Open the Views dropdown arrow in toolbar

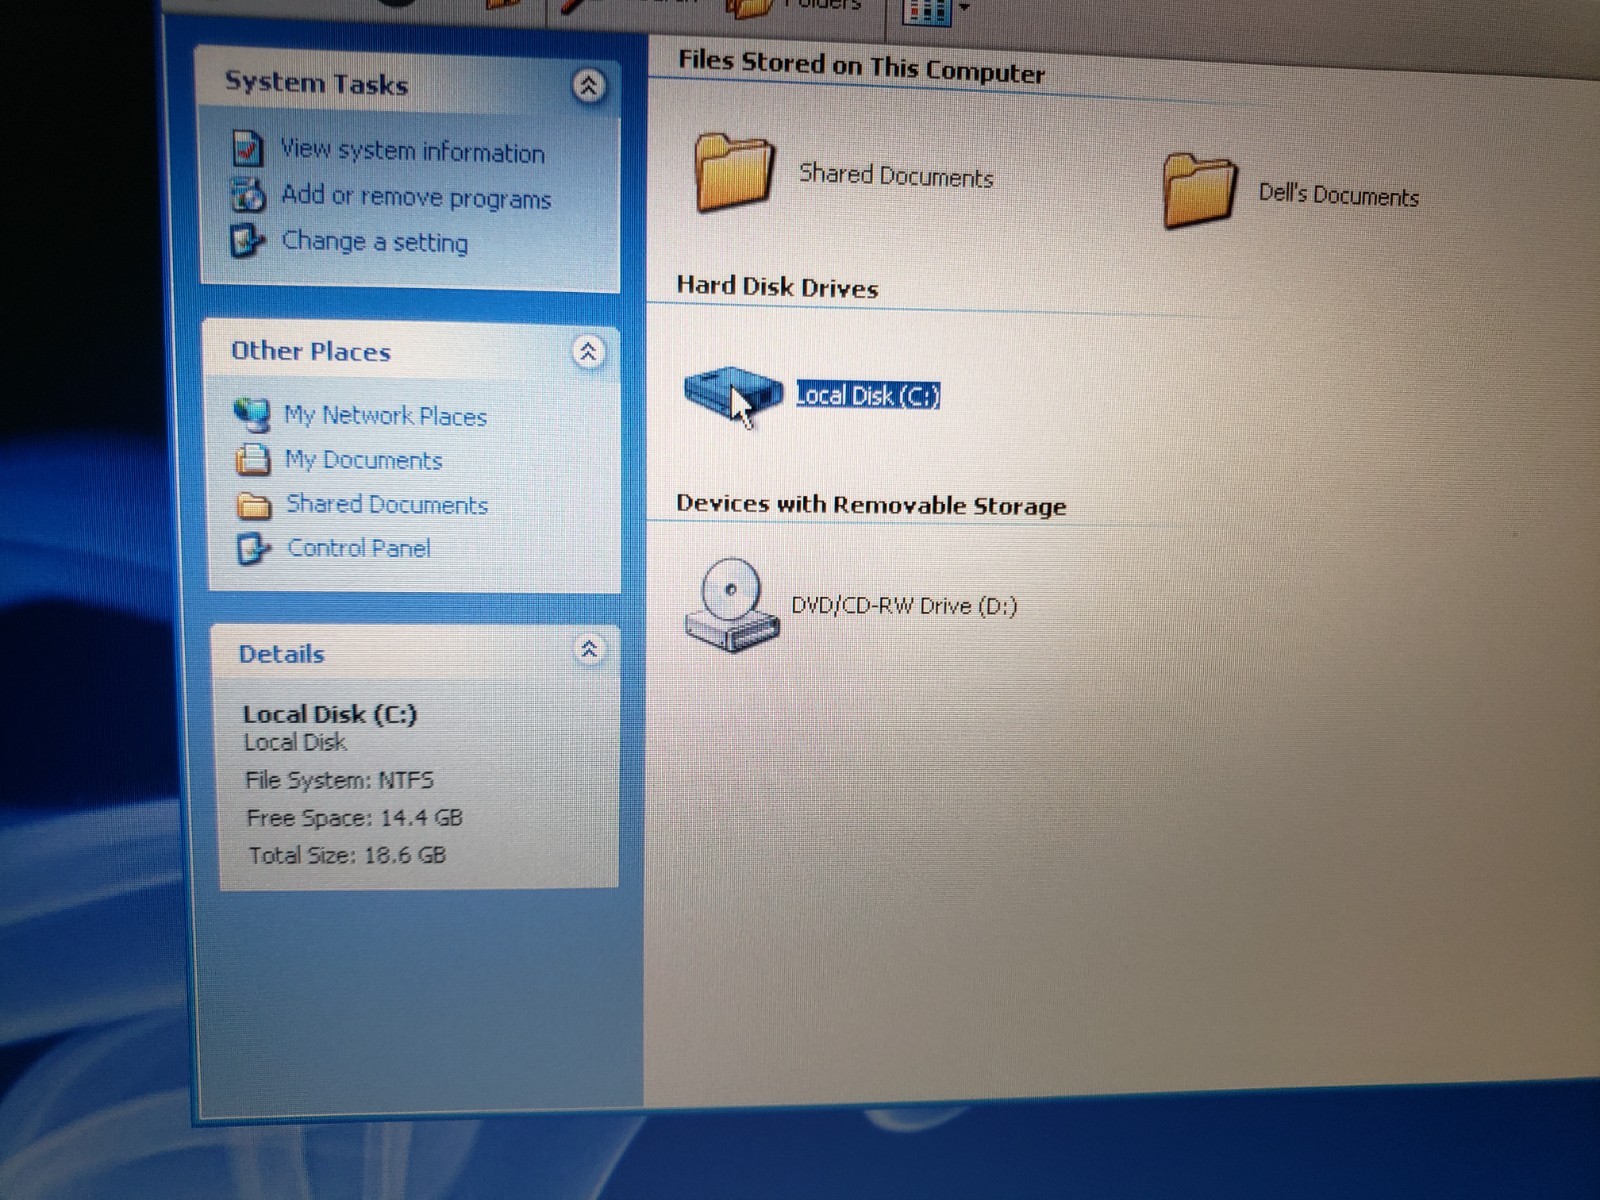[964, 8]
